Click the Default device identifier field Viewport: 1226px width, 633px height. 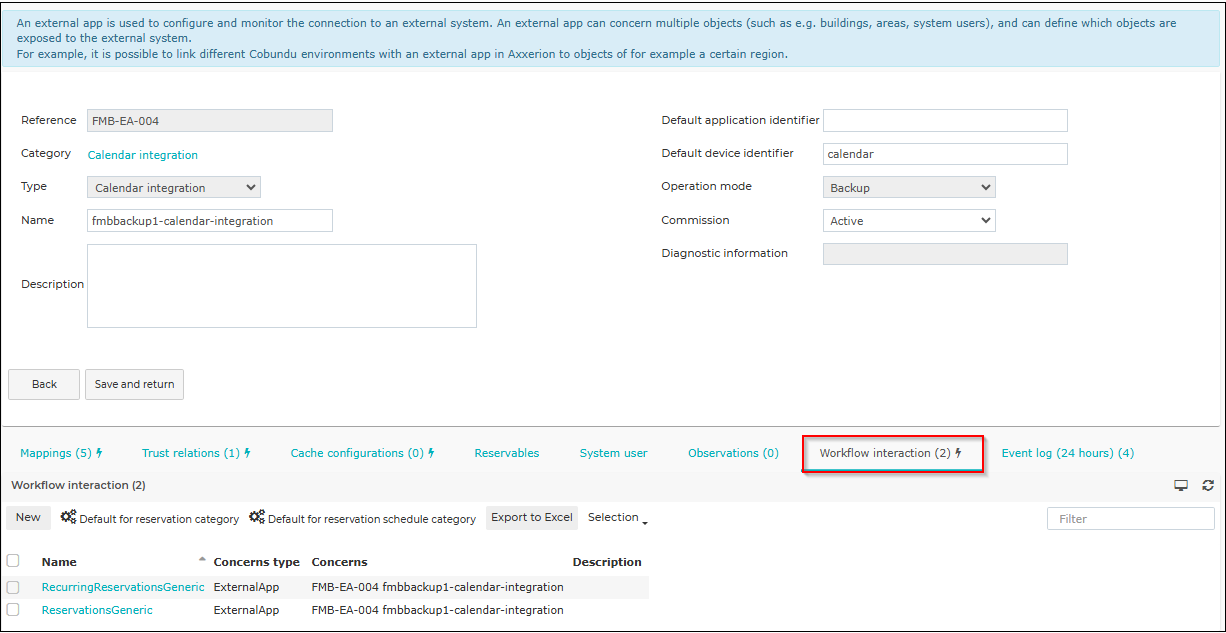pos(945,154)
